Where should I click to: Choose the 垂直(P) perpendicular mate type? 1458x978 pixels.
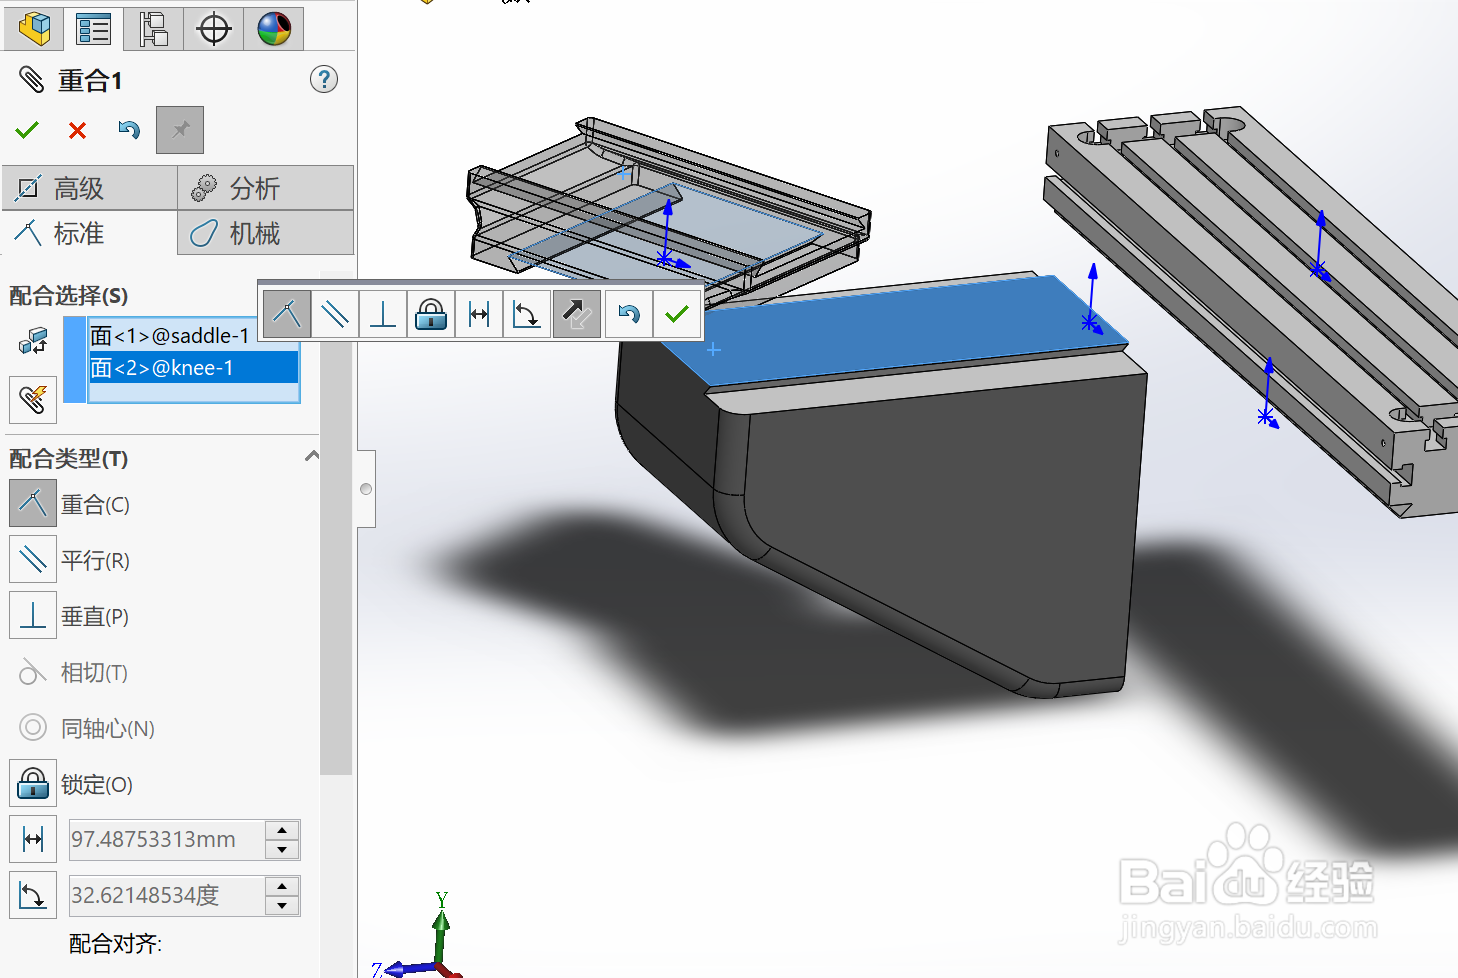[x=33, y=616]
